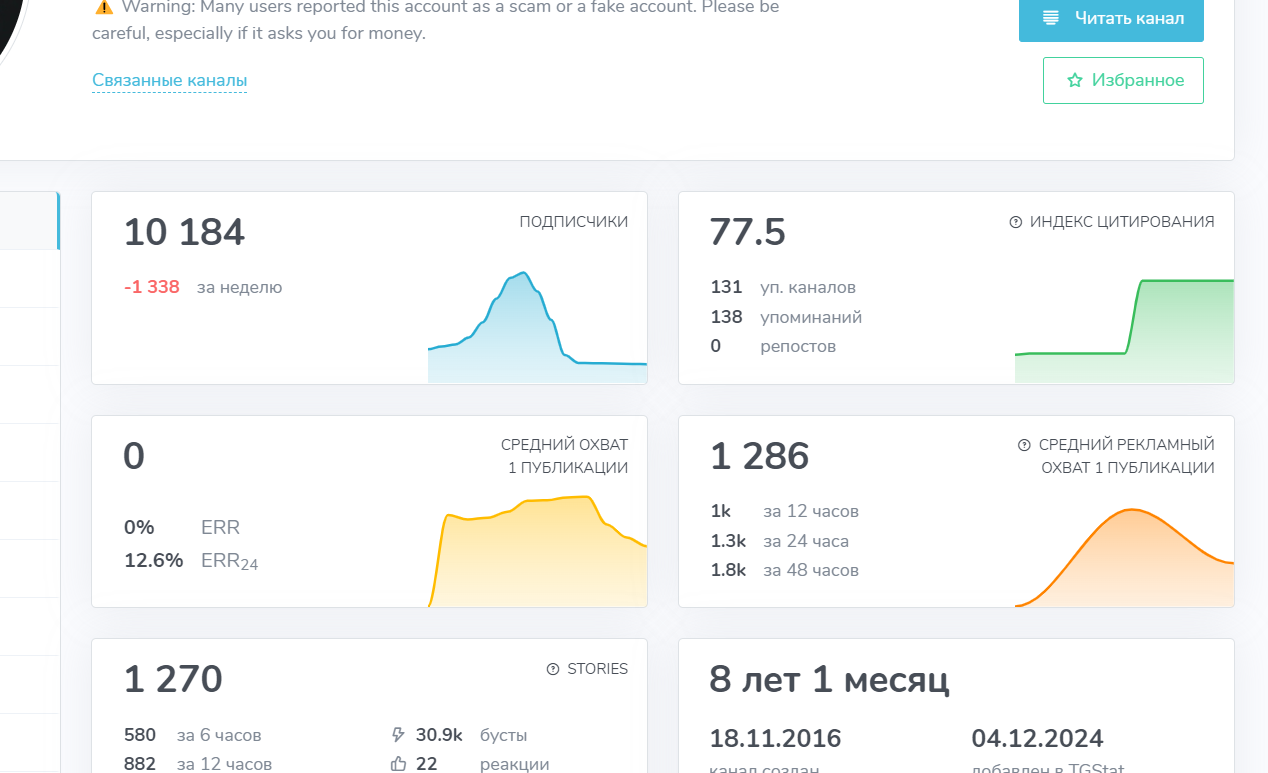Click the 12.6% ERR24 value

tap(154, 560)
